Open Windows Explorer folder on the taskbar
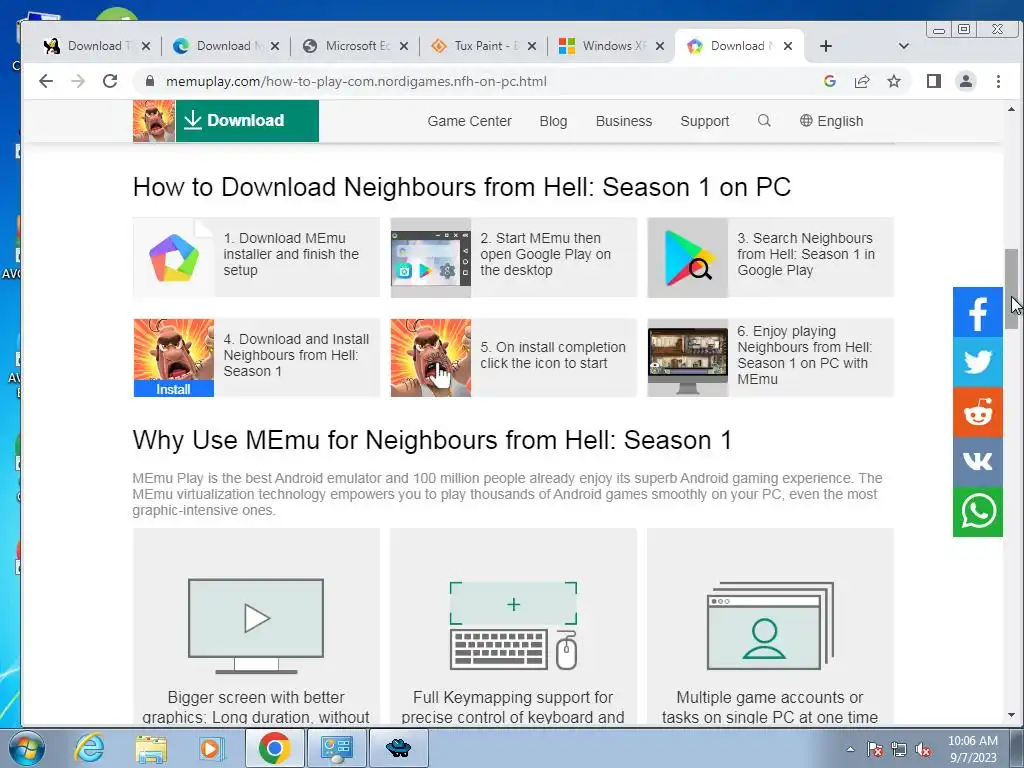Image resolution: width=1024 pixels, height=768 pixels. 151,748
